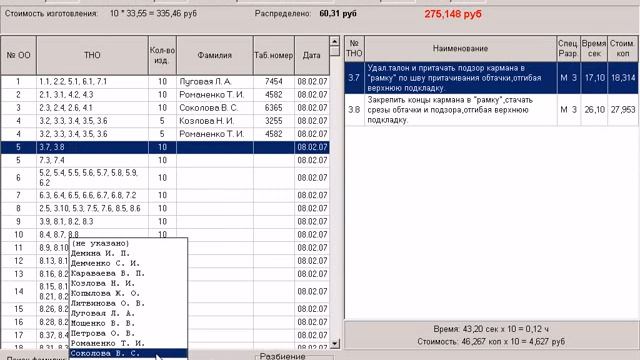
Task: Click the Фамилия column header
Action: tap(215, 55)
